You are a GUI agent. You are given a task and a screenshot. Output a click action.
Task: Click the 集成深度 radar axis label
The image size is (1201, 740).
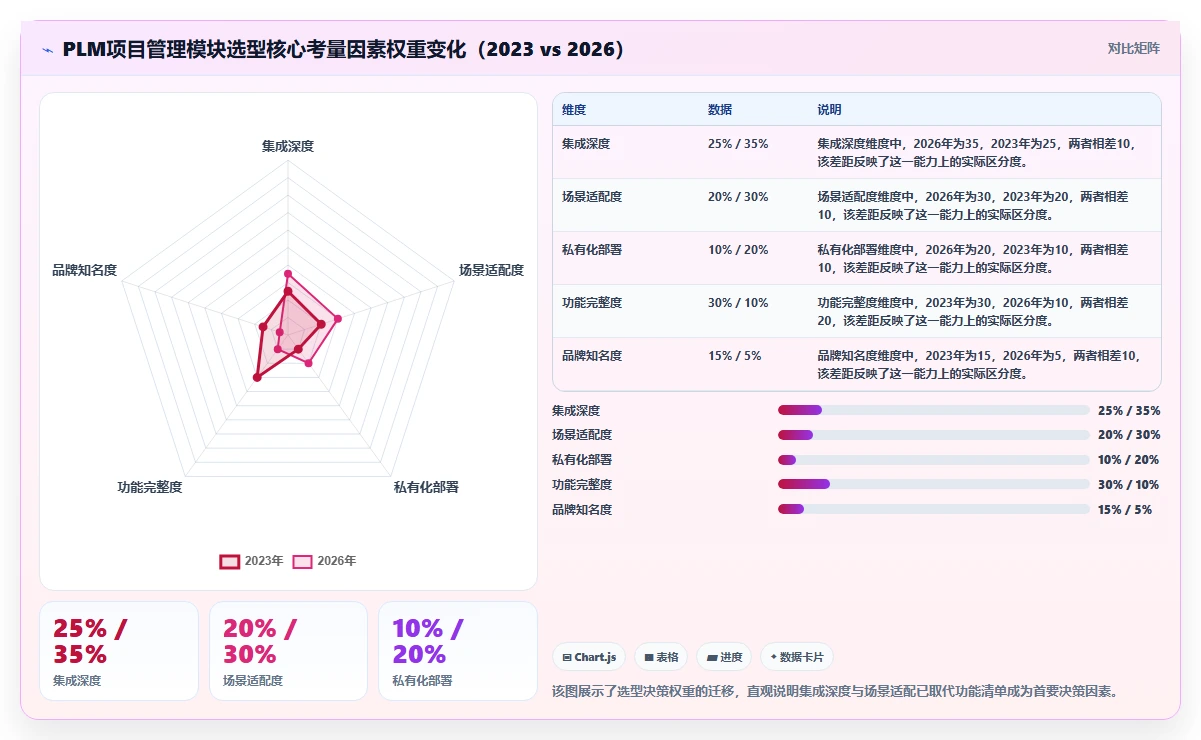288,146
